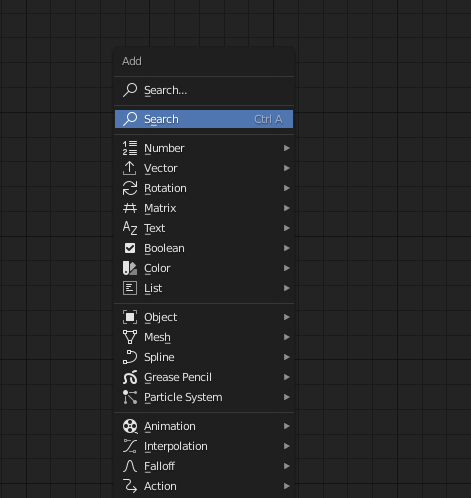Viewport: 471px width, 498px height.
Task: Expand the Particle System submenu arrow
Action: point(286,397)
